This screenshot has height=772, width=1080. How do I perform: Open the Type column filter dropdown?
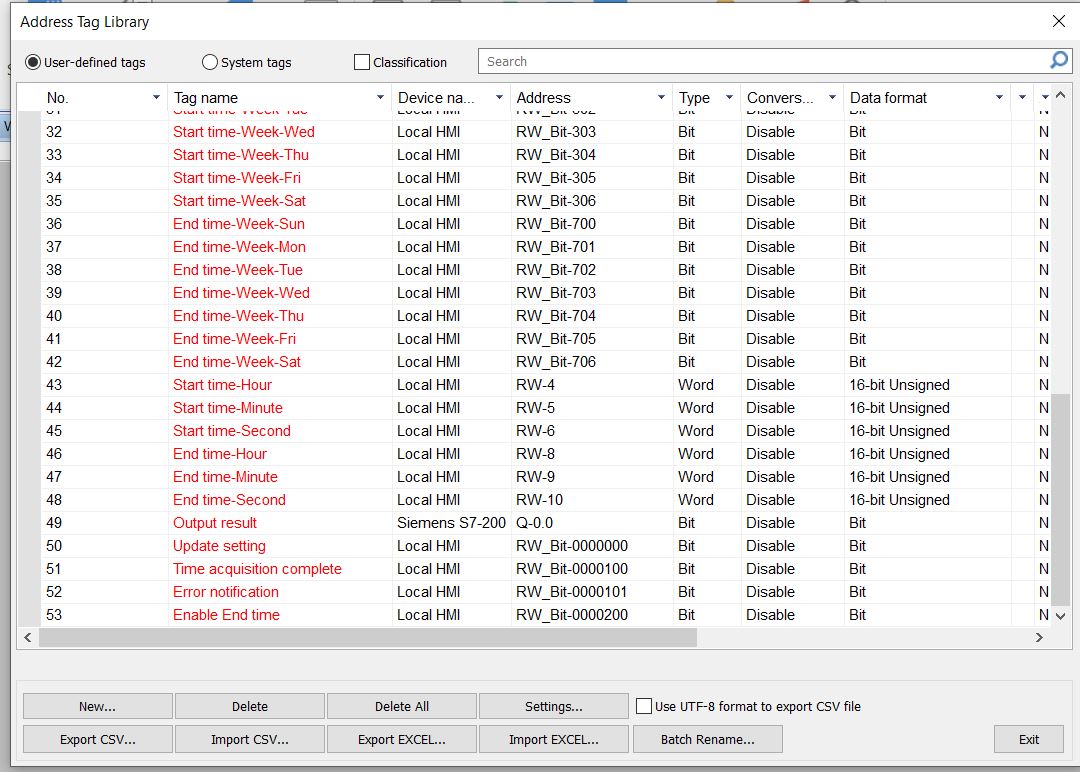(729, 98)
